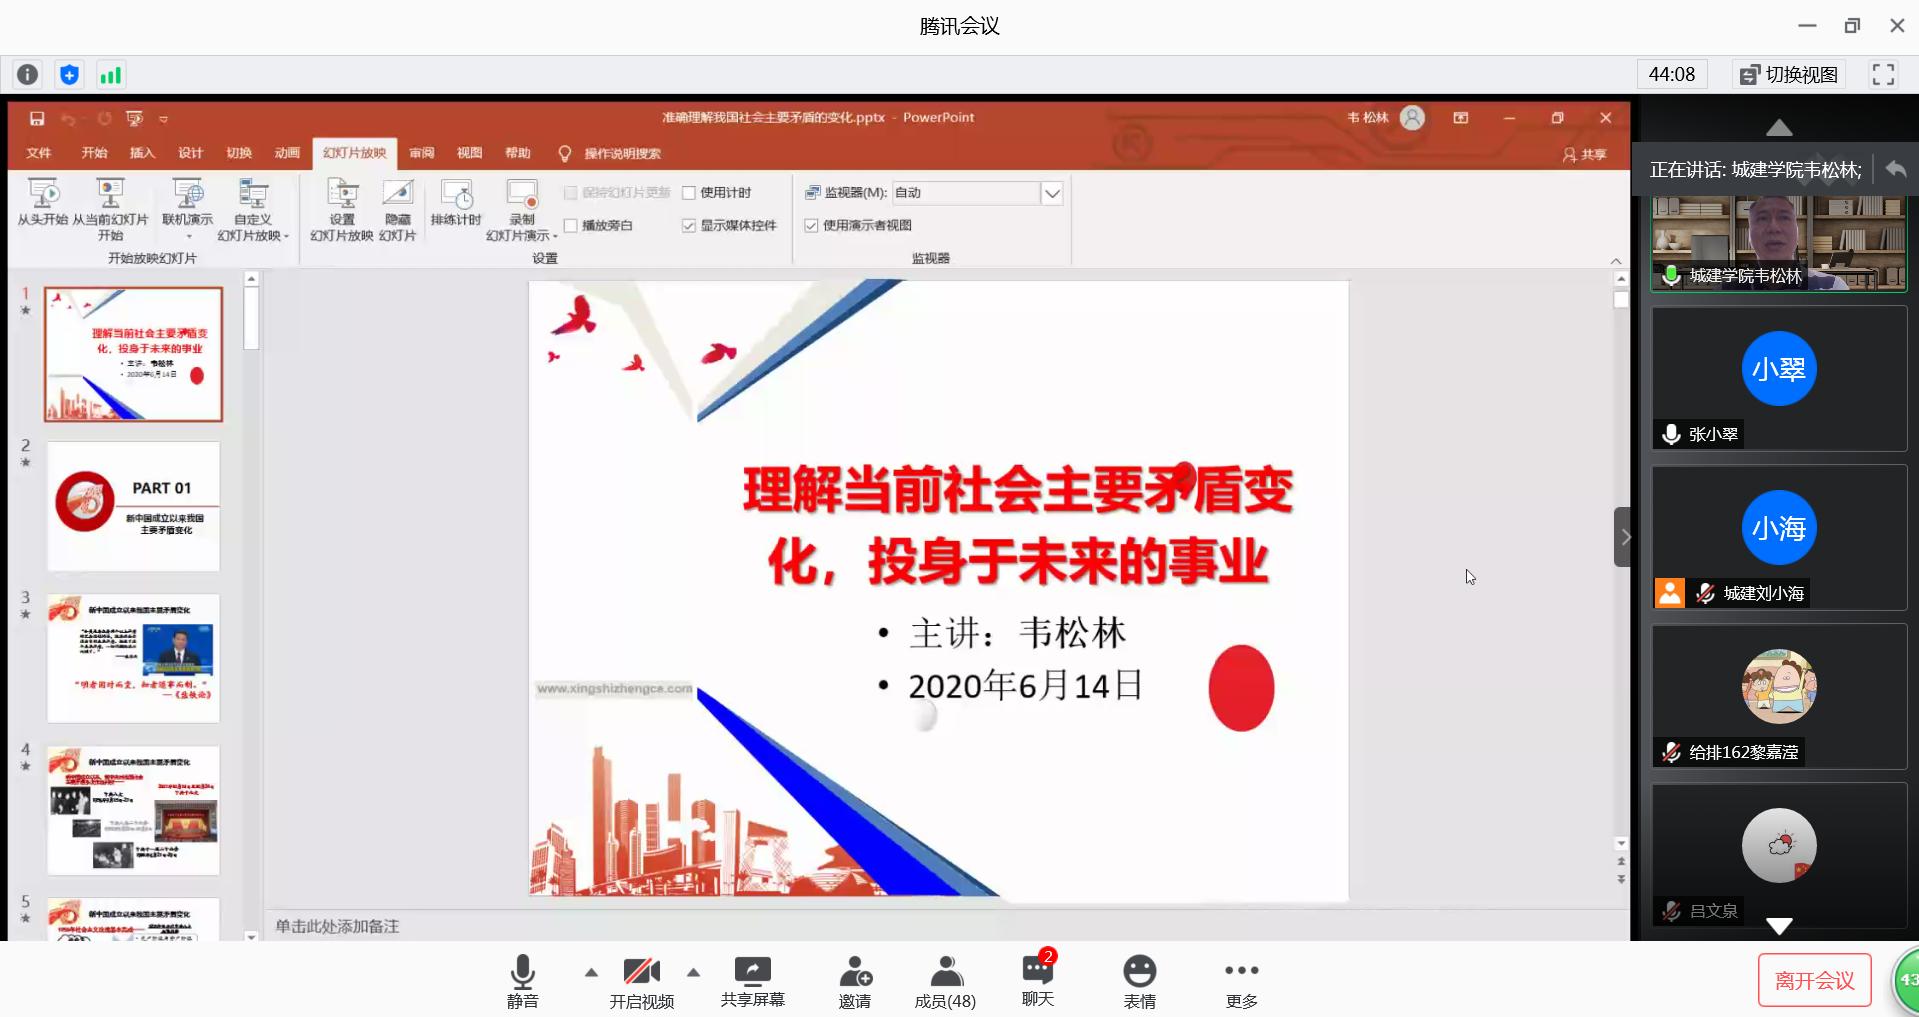This screenshot has height=1017, width=1919.
Task: Click the 离开会议 leave meeting button
Action: (1814, 981)
